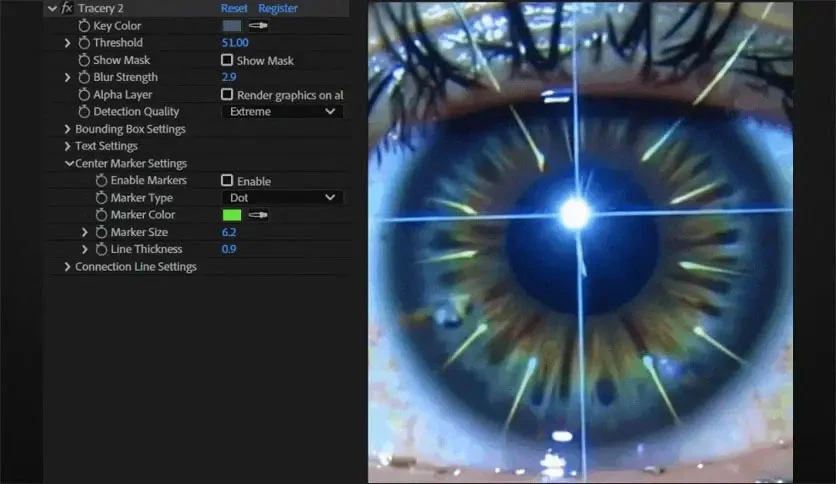Screen dimensions: 836x484
Task: Open the Detection Quality dropdown
Action: pos(282,111)
